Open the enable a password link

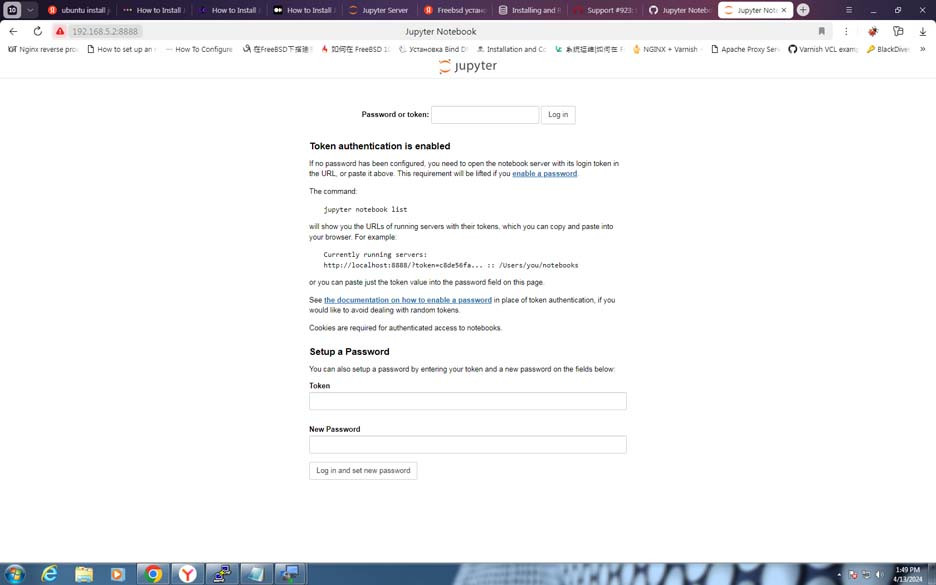tap(543, 173)
